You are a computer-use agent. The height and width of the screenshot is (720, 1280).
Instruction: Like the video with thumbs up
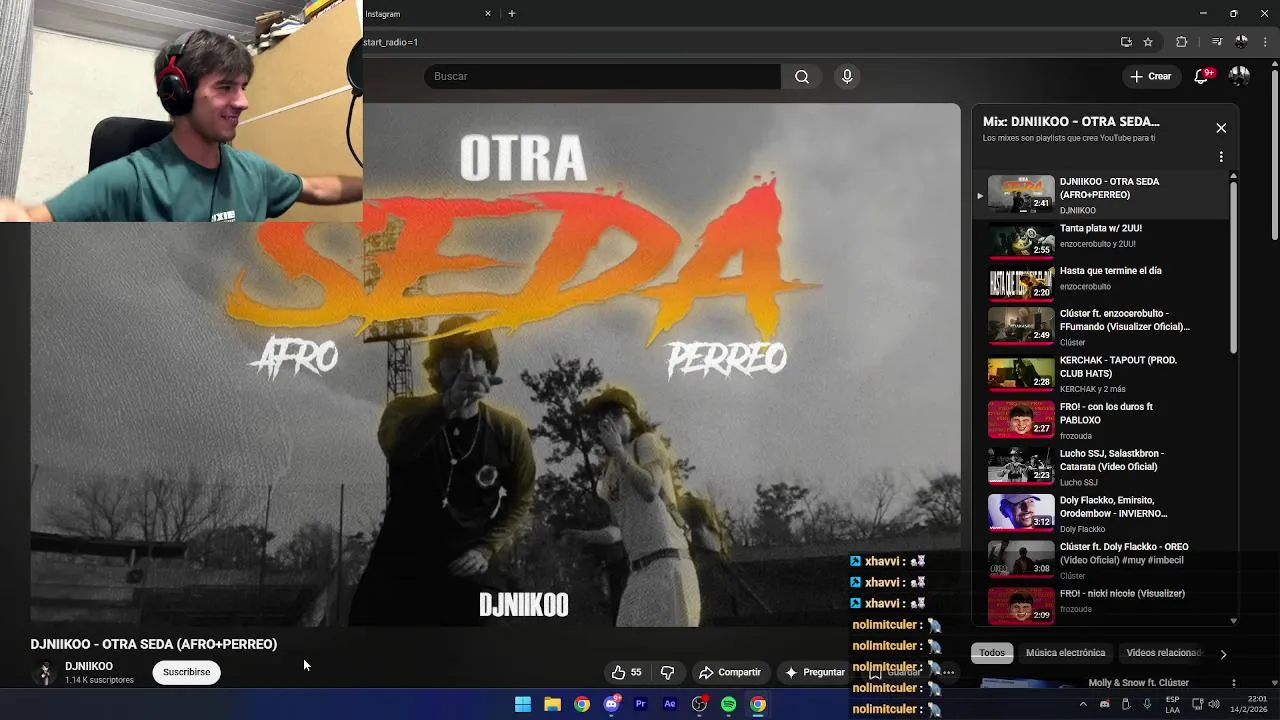[x=628, y=672]
